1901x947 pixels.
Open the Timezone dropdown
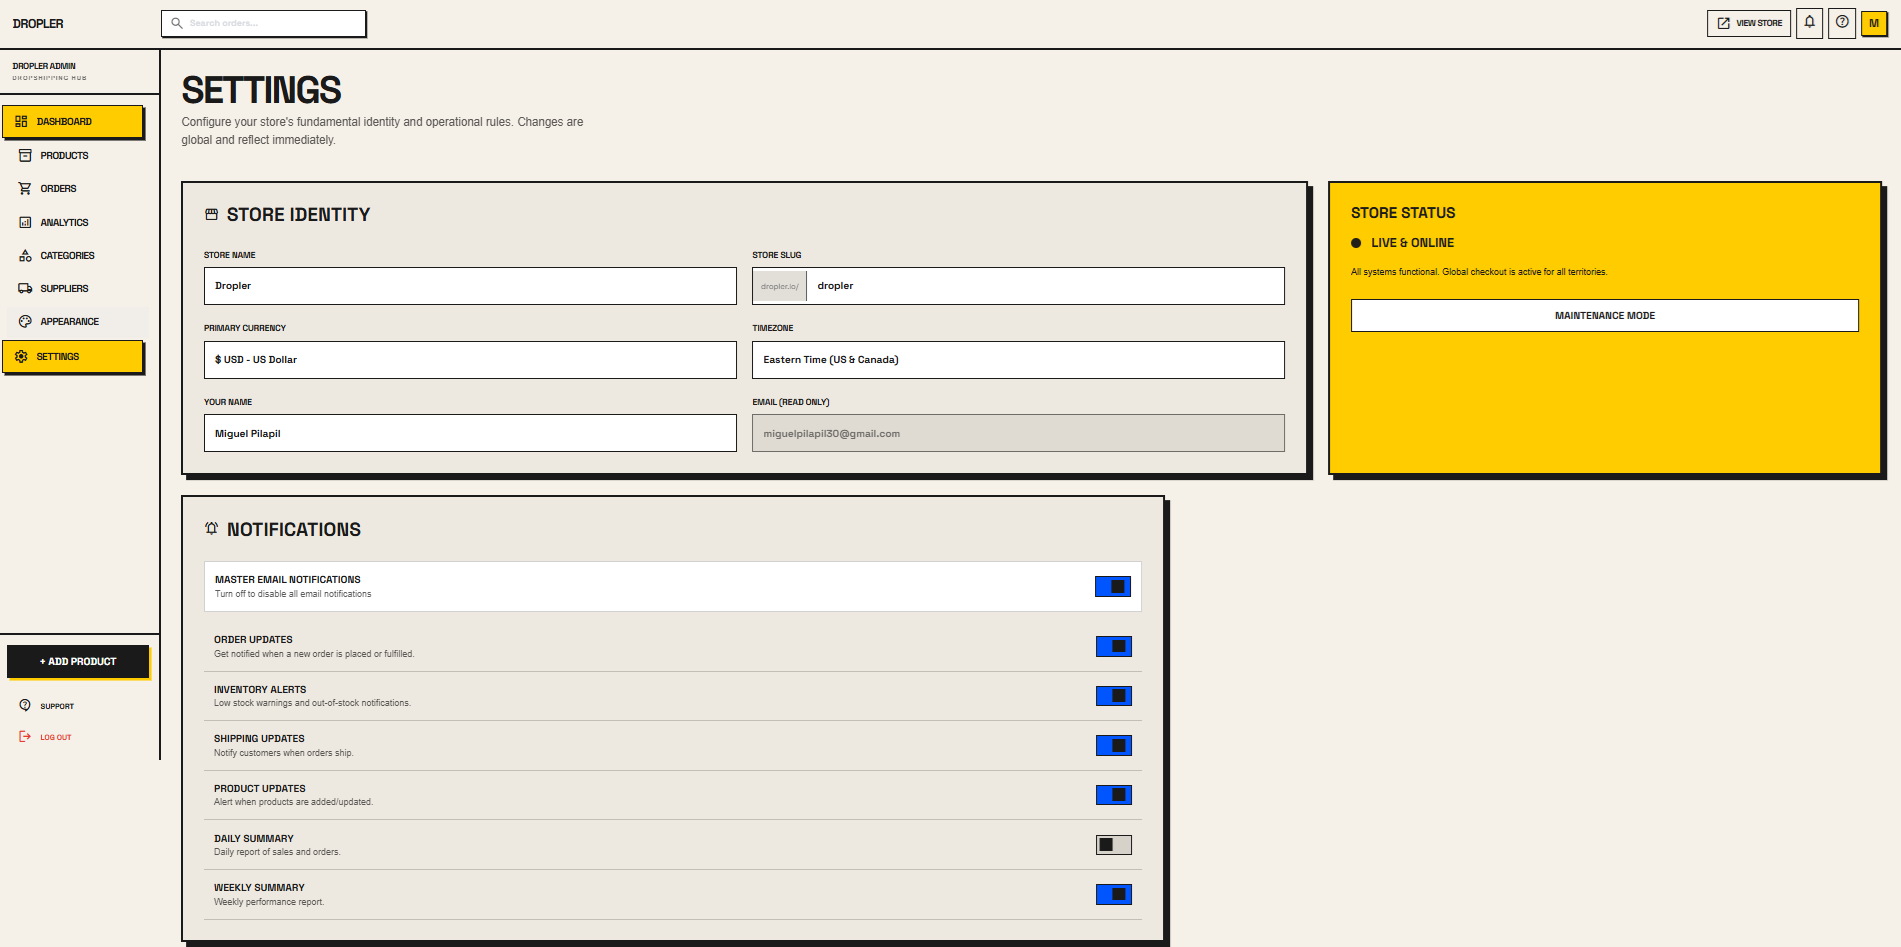click(x=1017, y=360)
